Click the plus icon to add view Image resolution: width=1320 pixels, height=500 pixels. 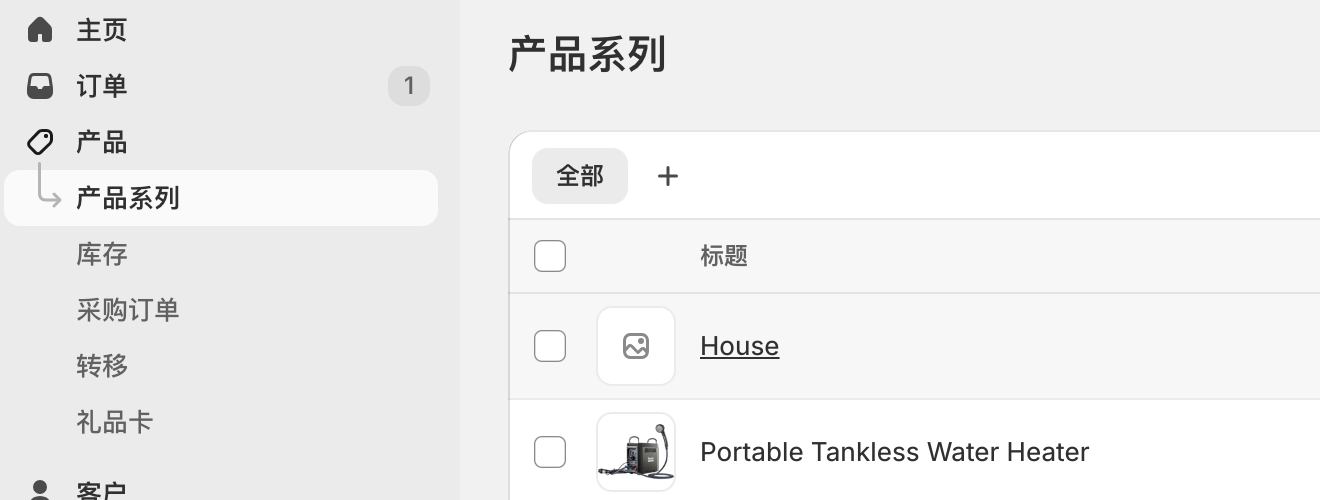(668, 176)
